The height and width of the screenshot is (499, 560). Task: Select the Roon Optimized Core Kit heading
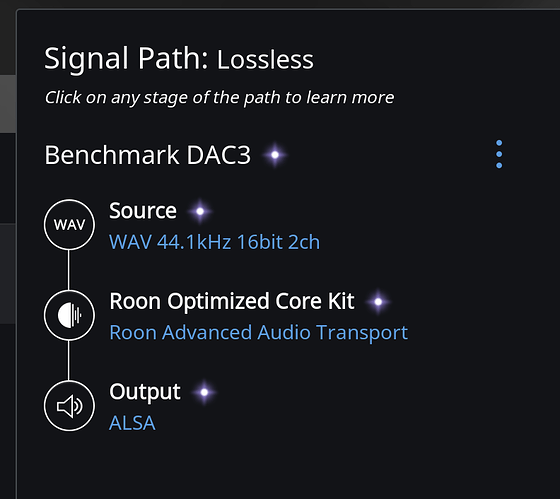[x=232, y=301]
